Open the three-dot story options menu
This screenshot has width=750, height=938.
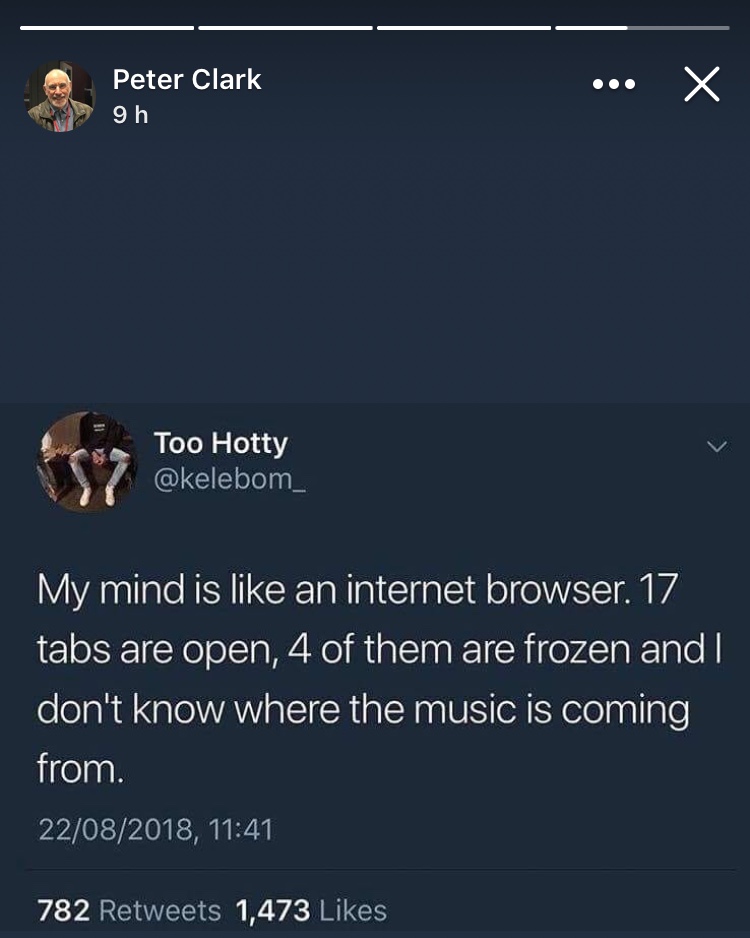click(614, 84)
